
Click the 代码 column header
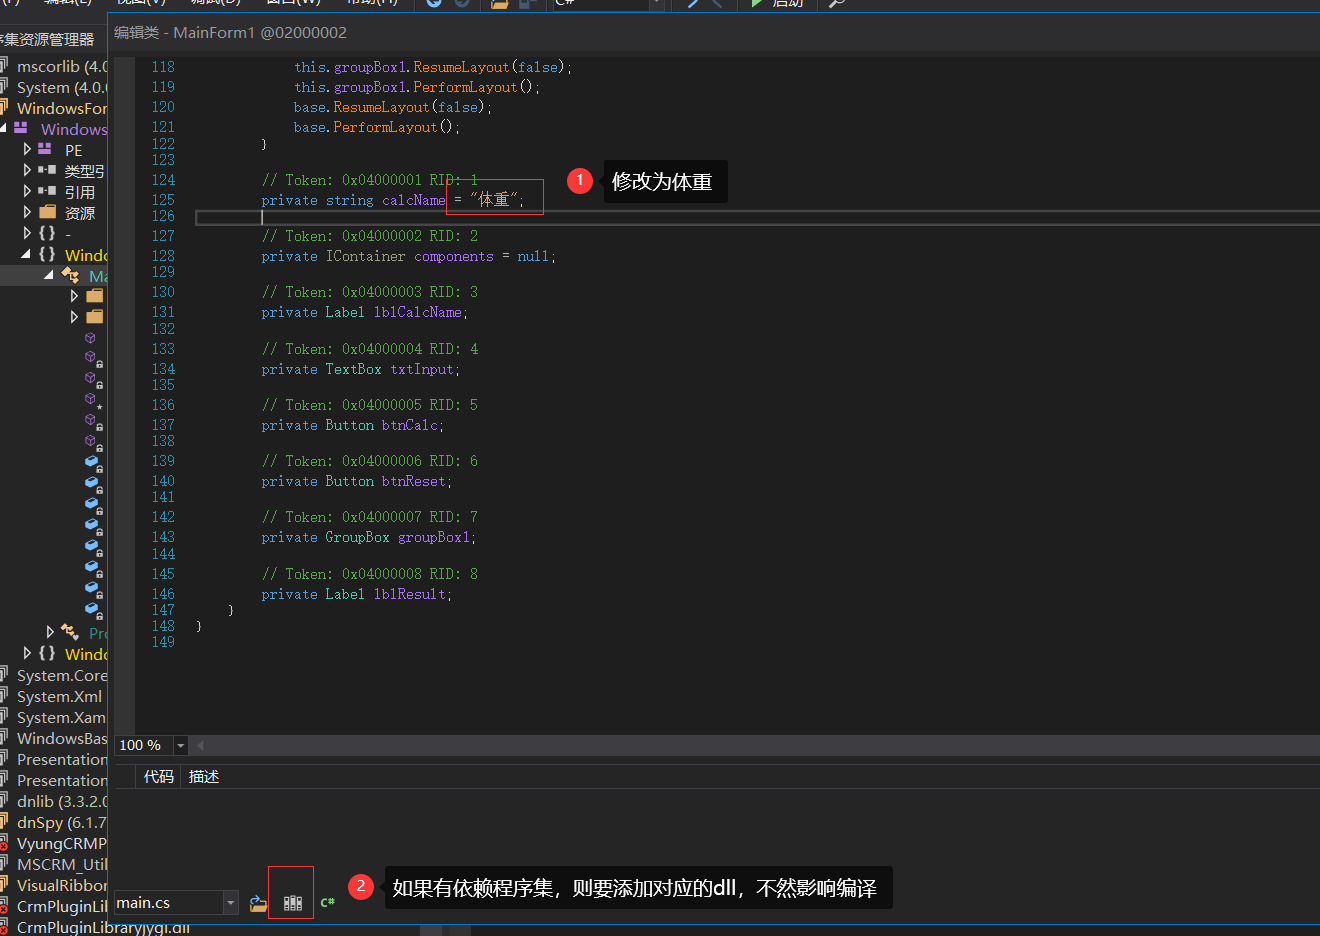(158, 777)
